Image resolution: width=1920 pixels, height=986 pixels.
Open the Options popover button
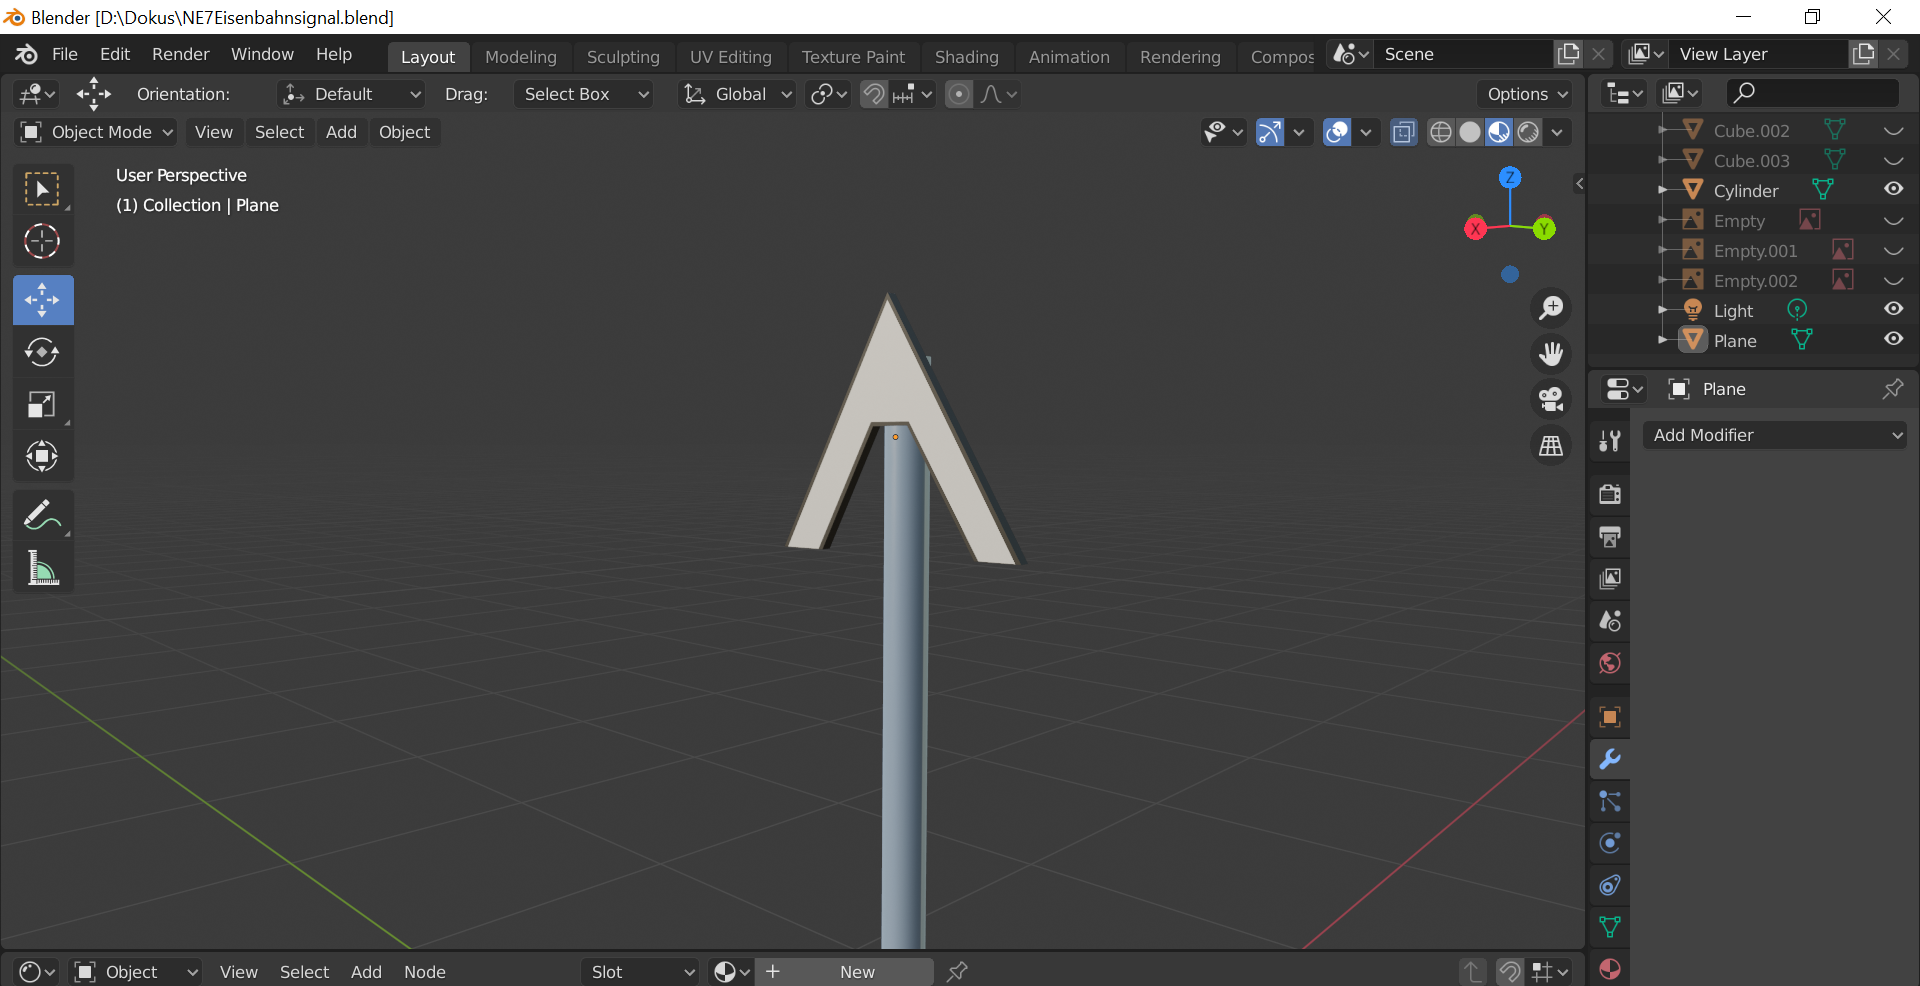coord(1525,94)
